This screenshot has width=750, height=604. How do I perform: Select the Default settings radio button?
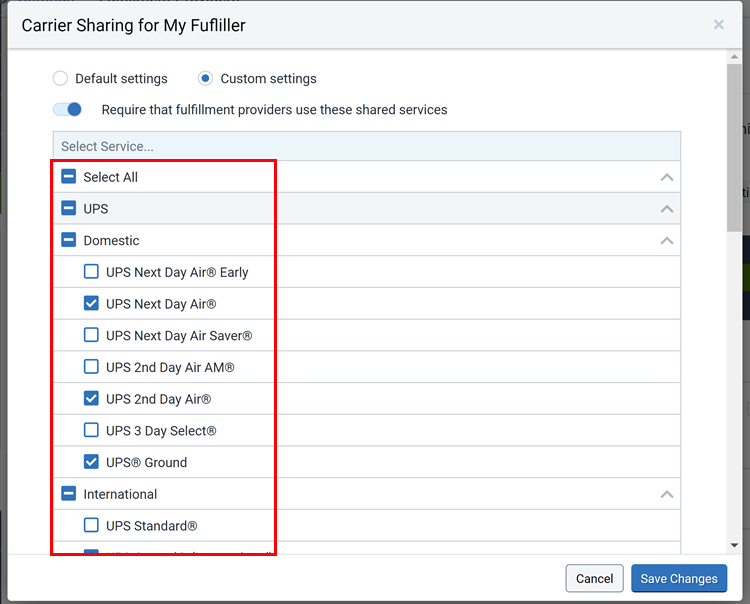(x=60, y=79)
